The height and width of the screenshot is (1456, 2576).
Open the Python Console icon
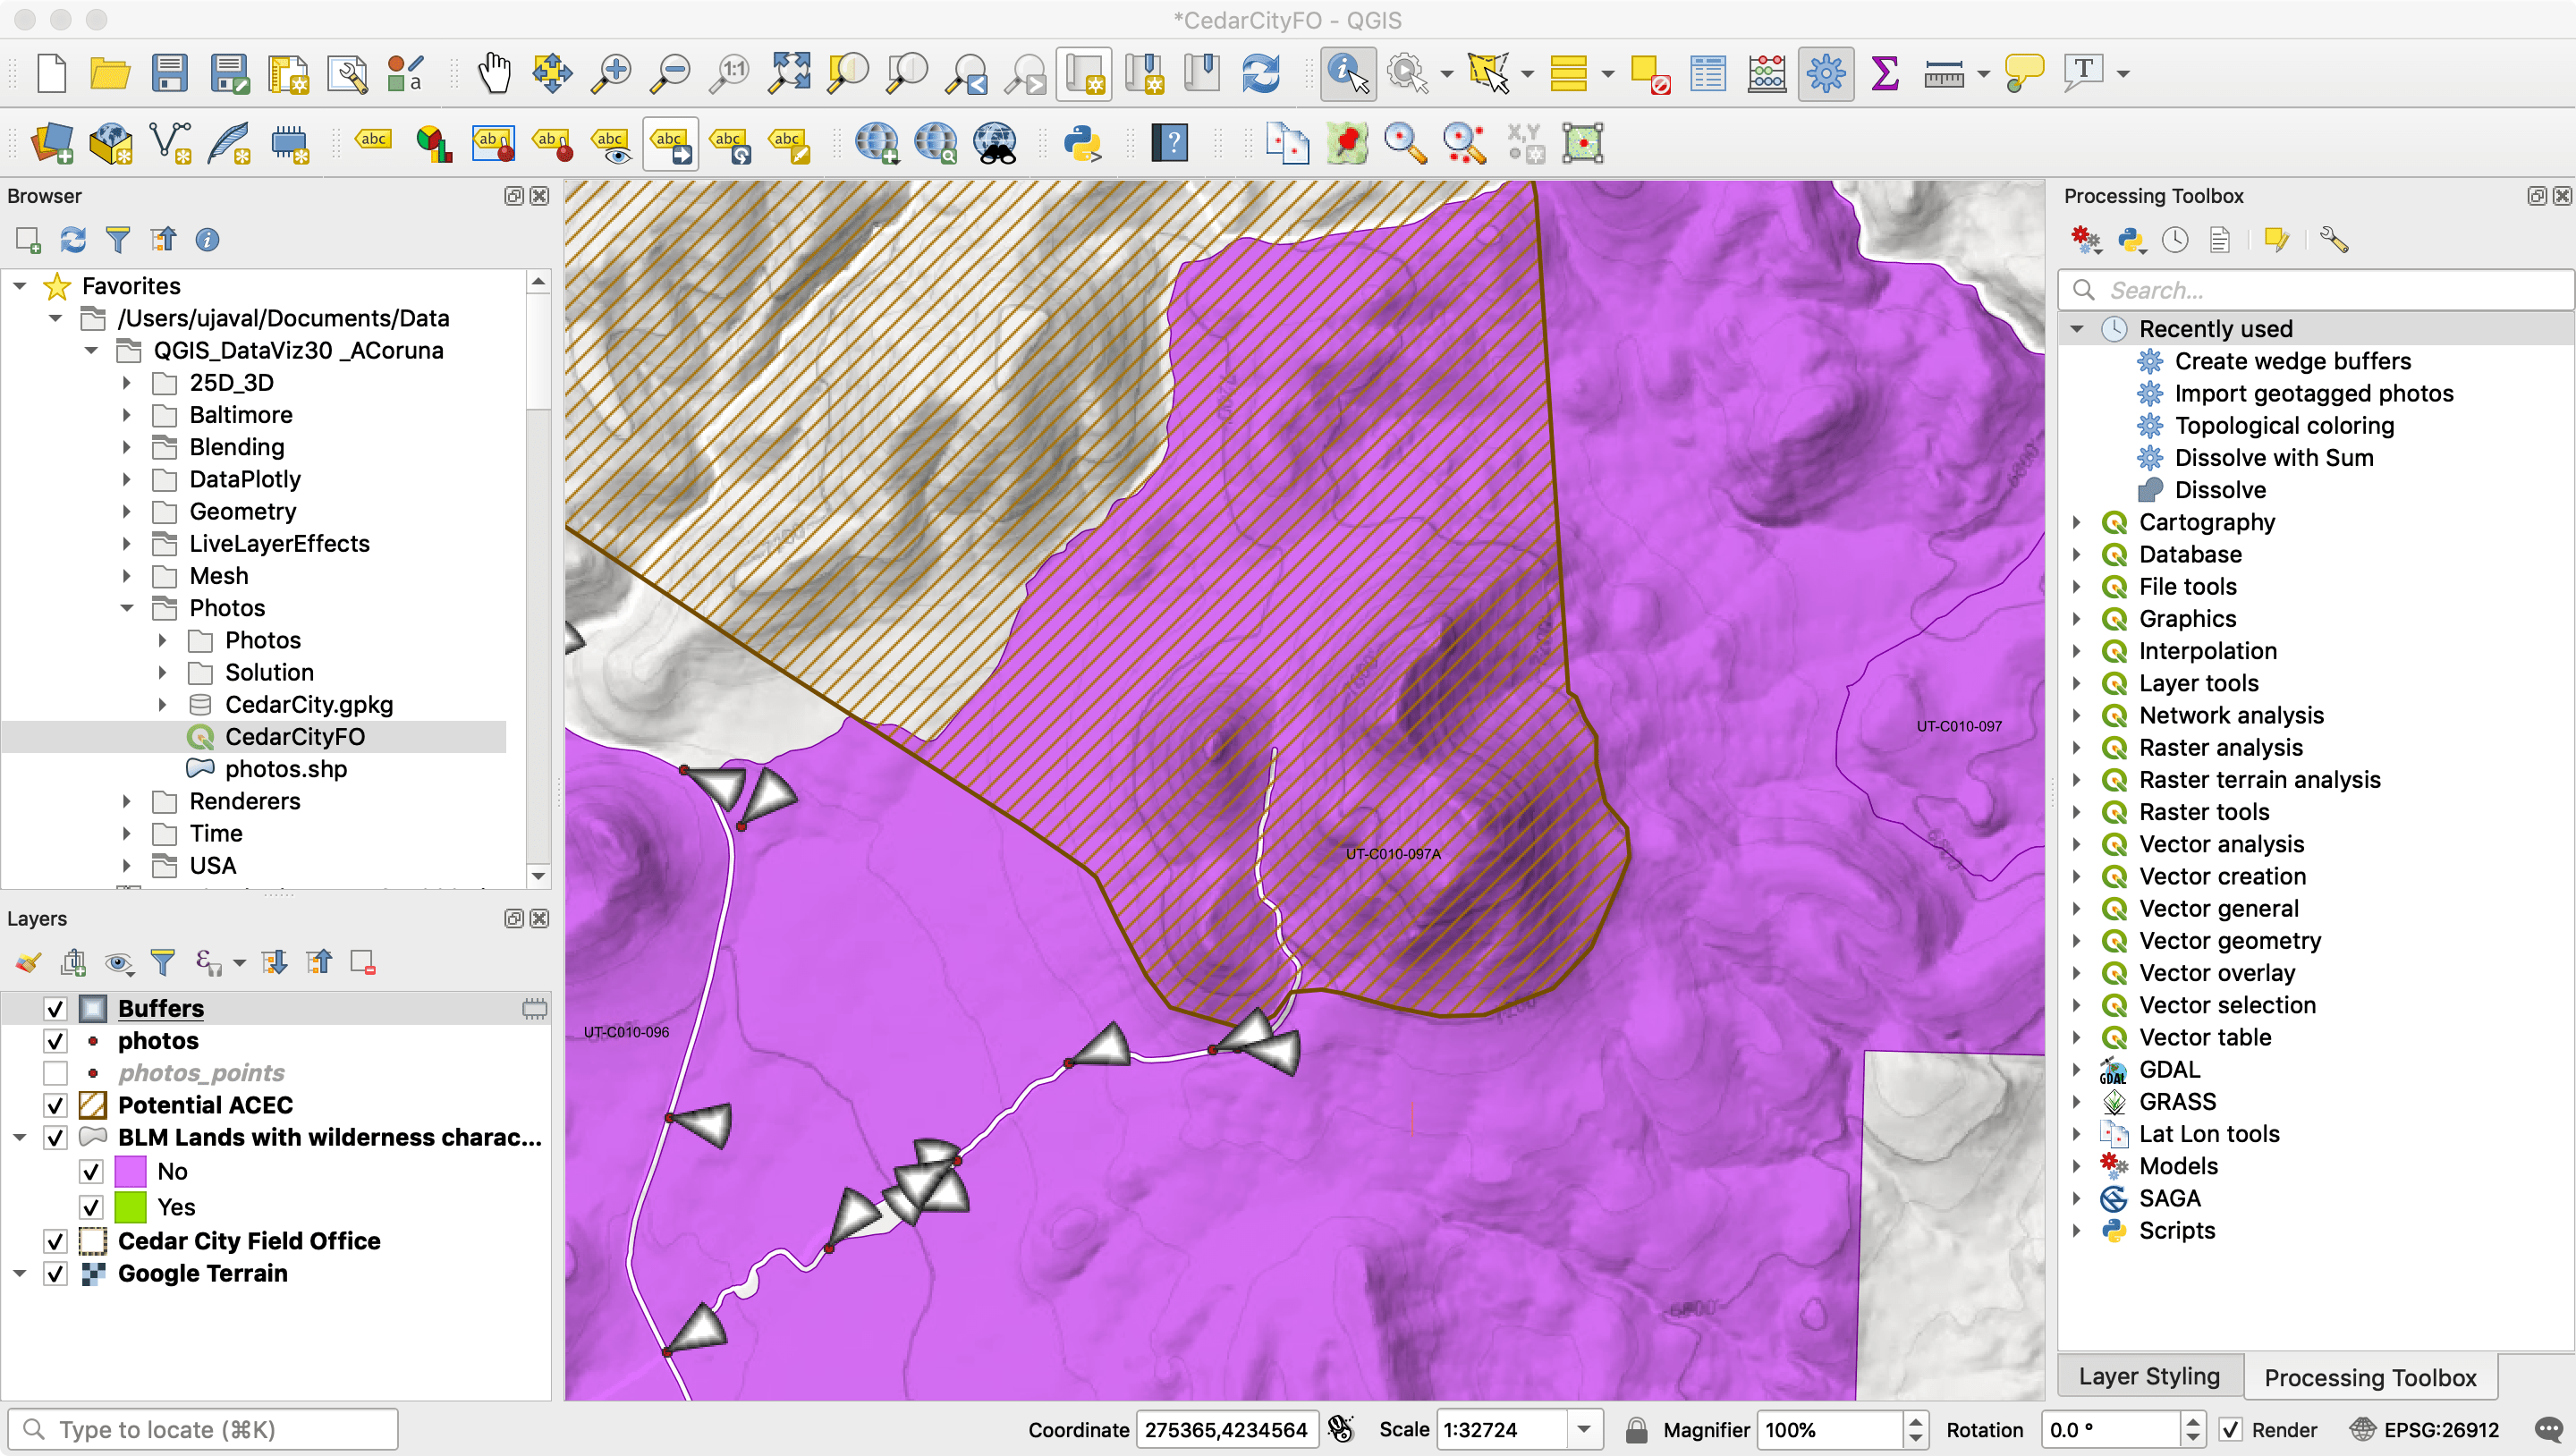tap(1082, 143)
